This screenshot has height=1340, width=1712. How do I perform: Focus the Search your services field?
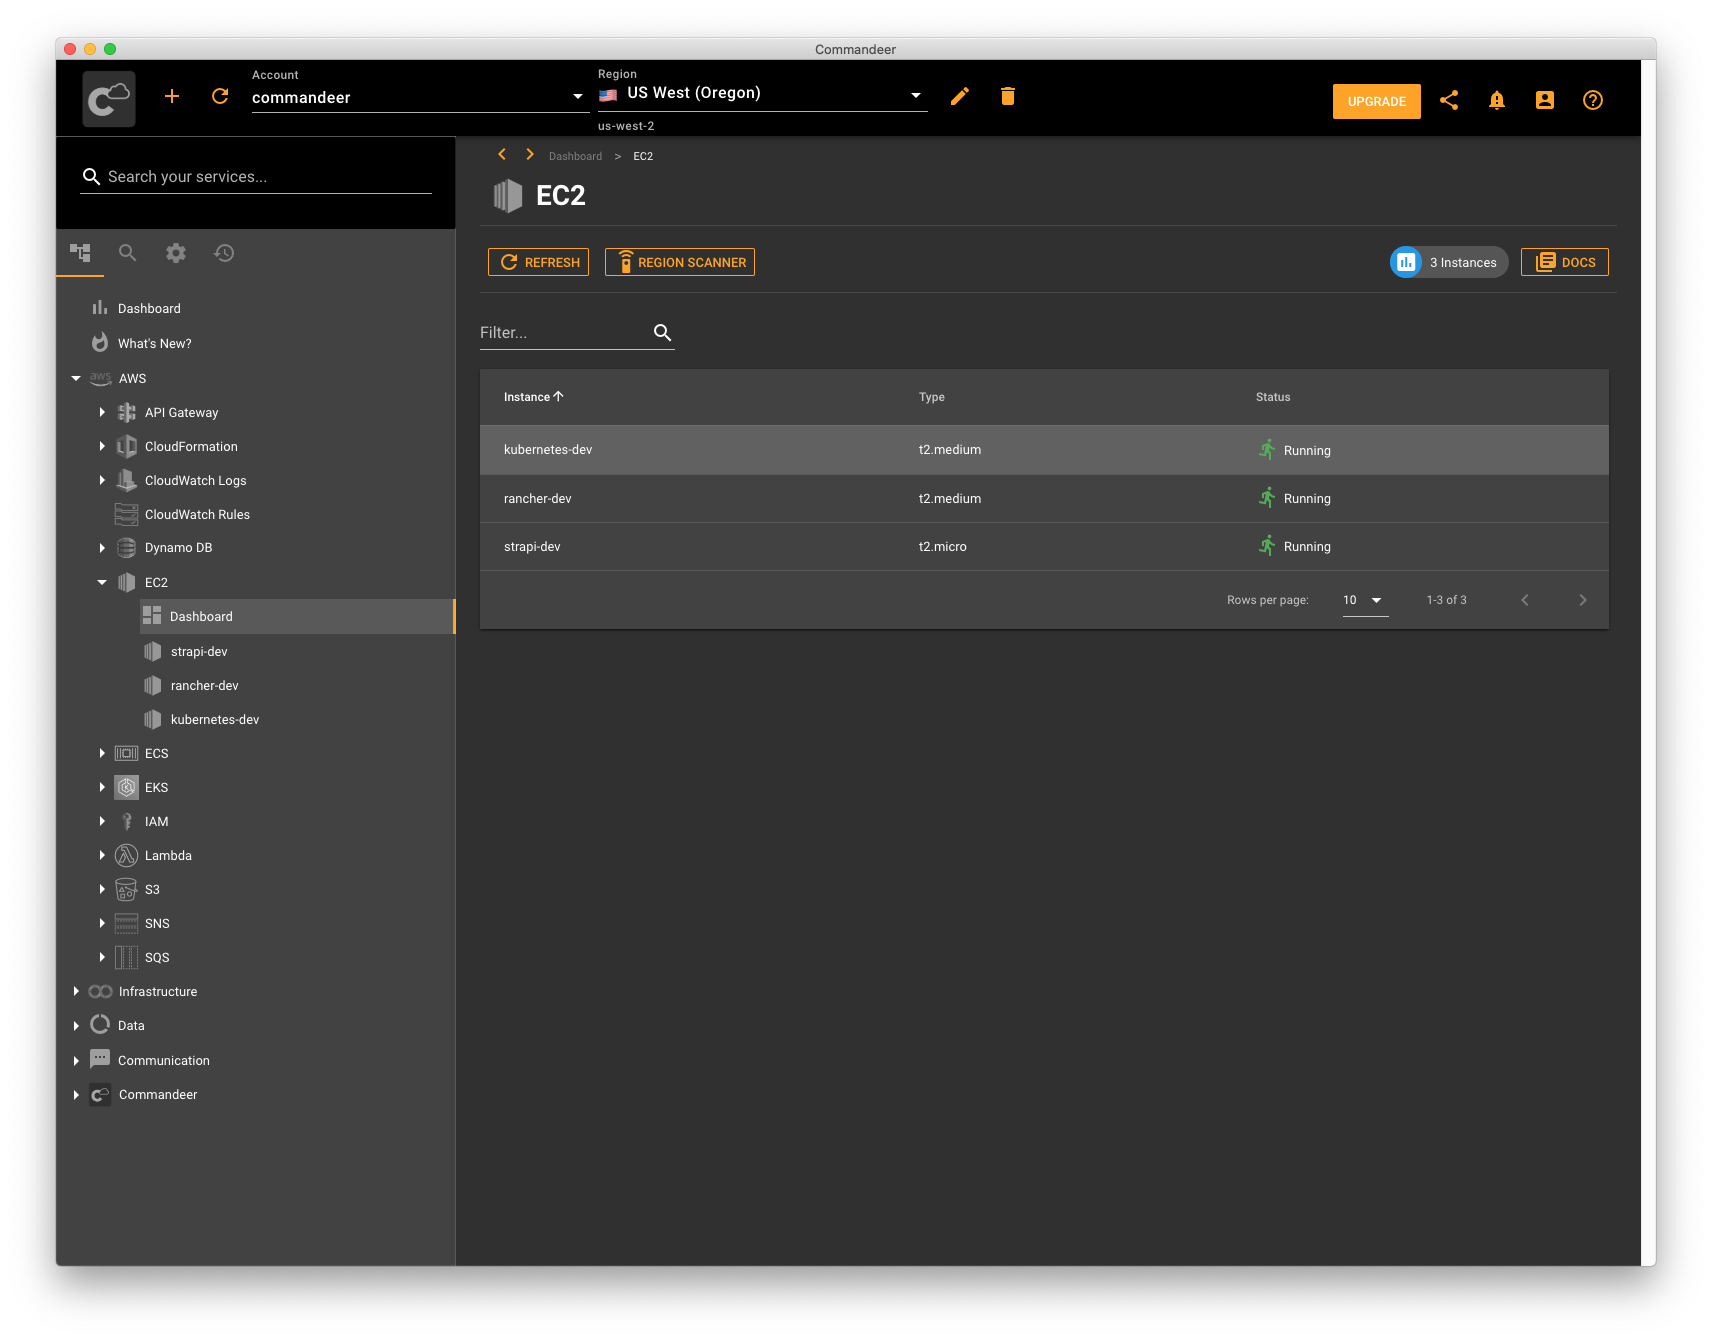256,177
